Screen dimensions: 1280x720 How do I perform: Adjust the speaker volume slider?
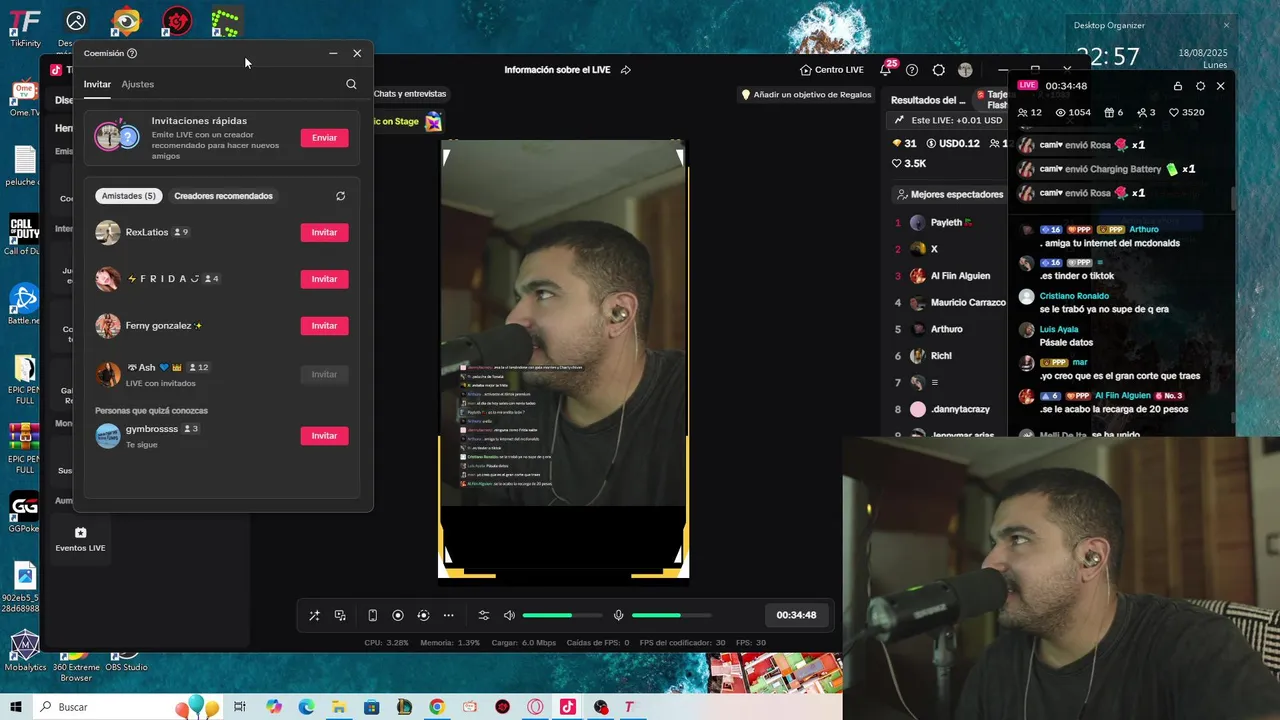coord(562,615)
